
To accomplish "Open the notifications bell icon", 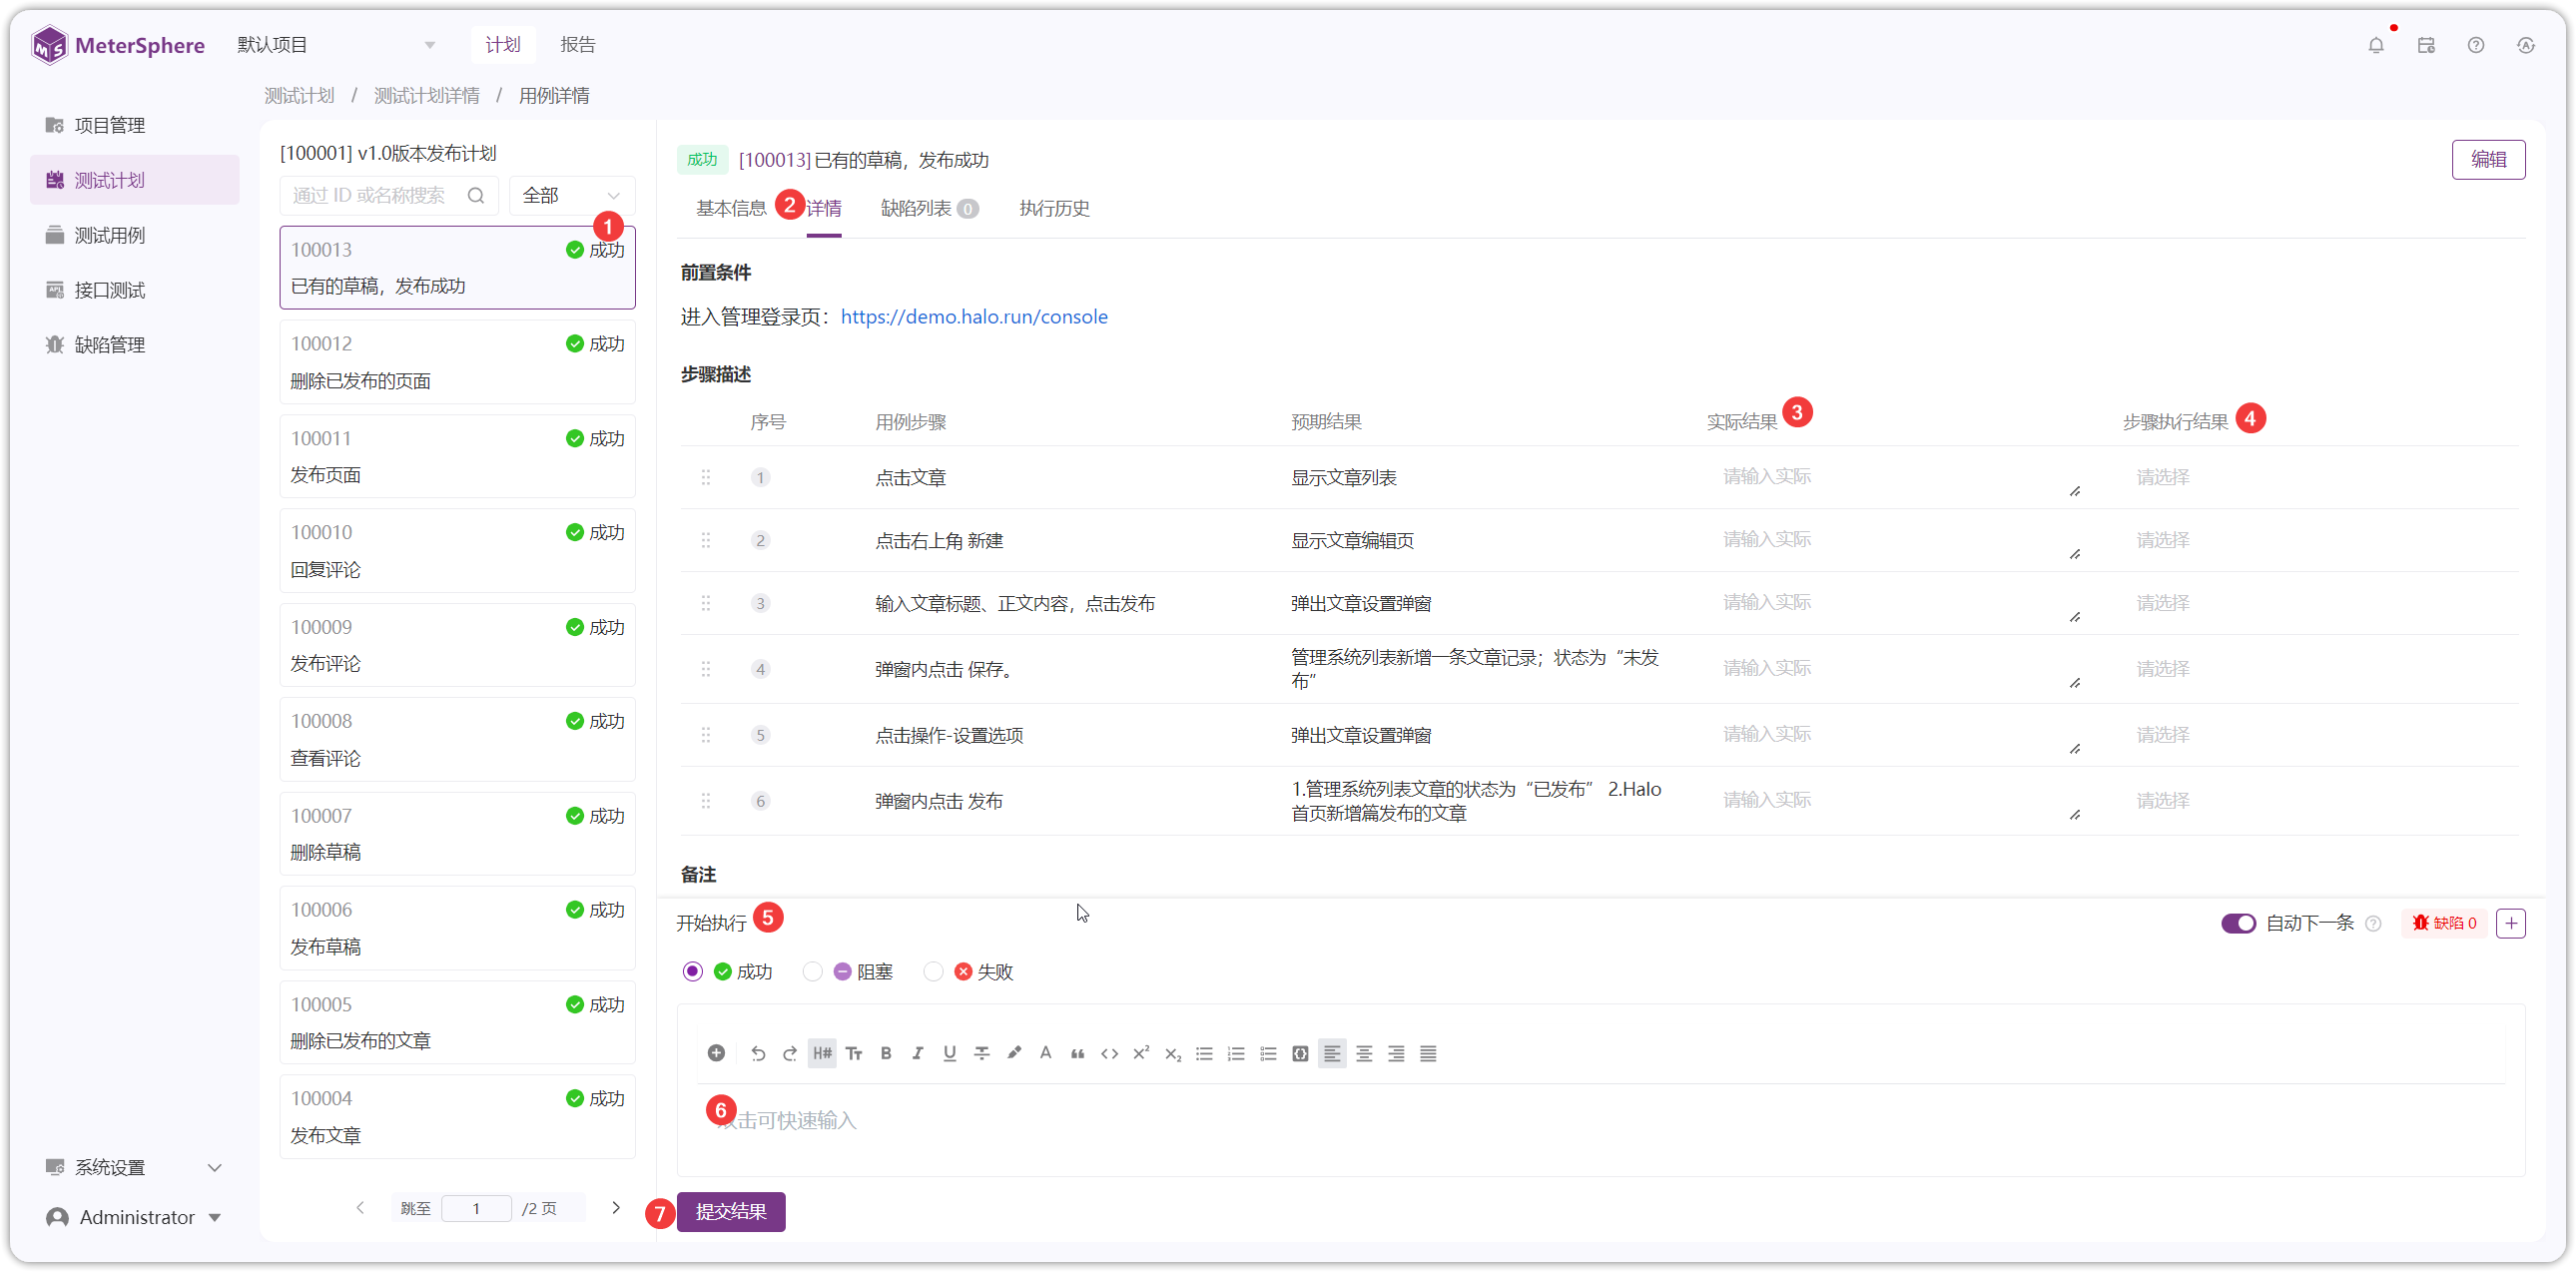I will point(2376,45).
